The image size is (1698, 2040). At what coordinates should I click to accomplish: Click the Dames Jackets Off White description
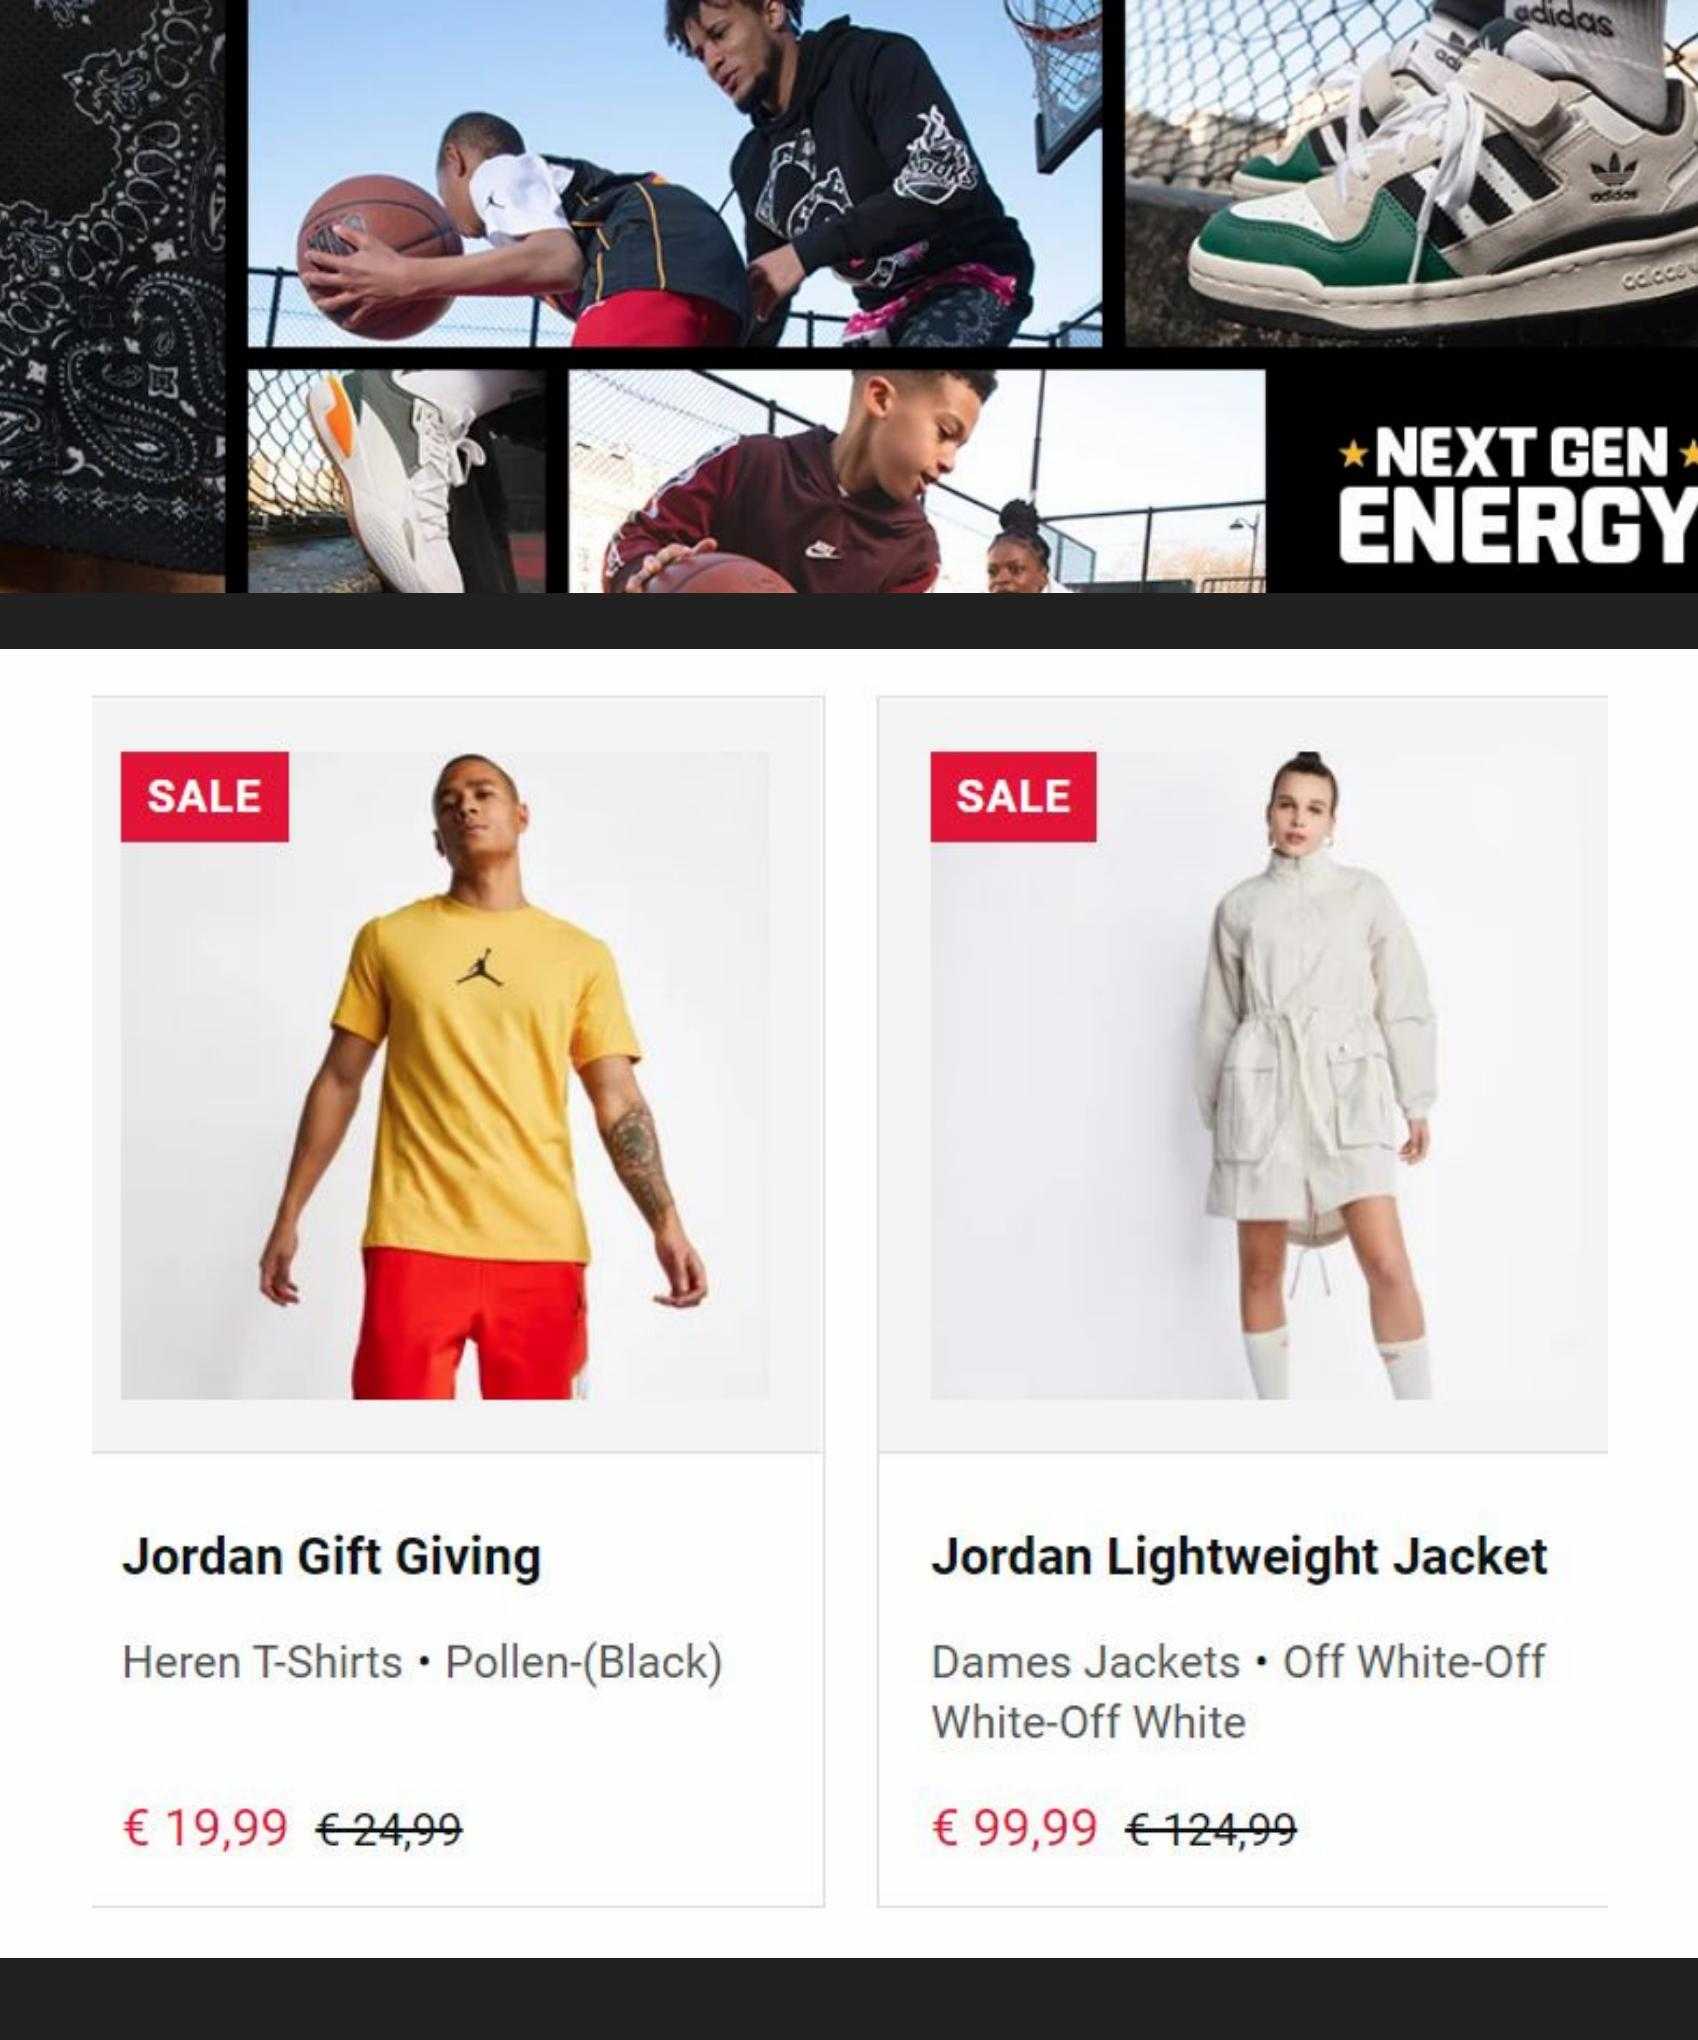[x=1238, y=1692]
